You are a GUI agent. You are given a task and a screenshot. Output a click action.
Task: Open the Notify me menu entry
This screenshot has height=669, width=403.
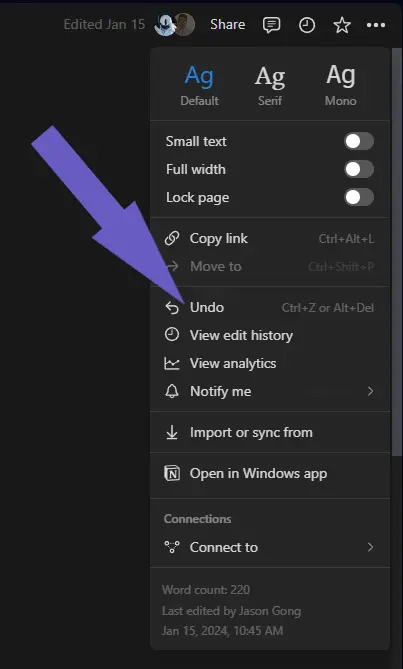click(x=270, y=391)
